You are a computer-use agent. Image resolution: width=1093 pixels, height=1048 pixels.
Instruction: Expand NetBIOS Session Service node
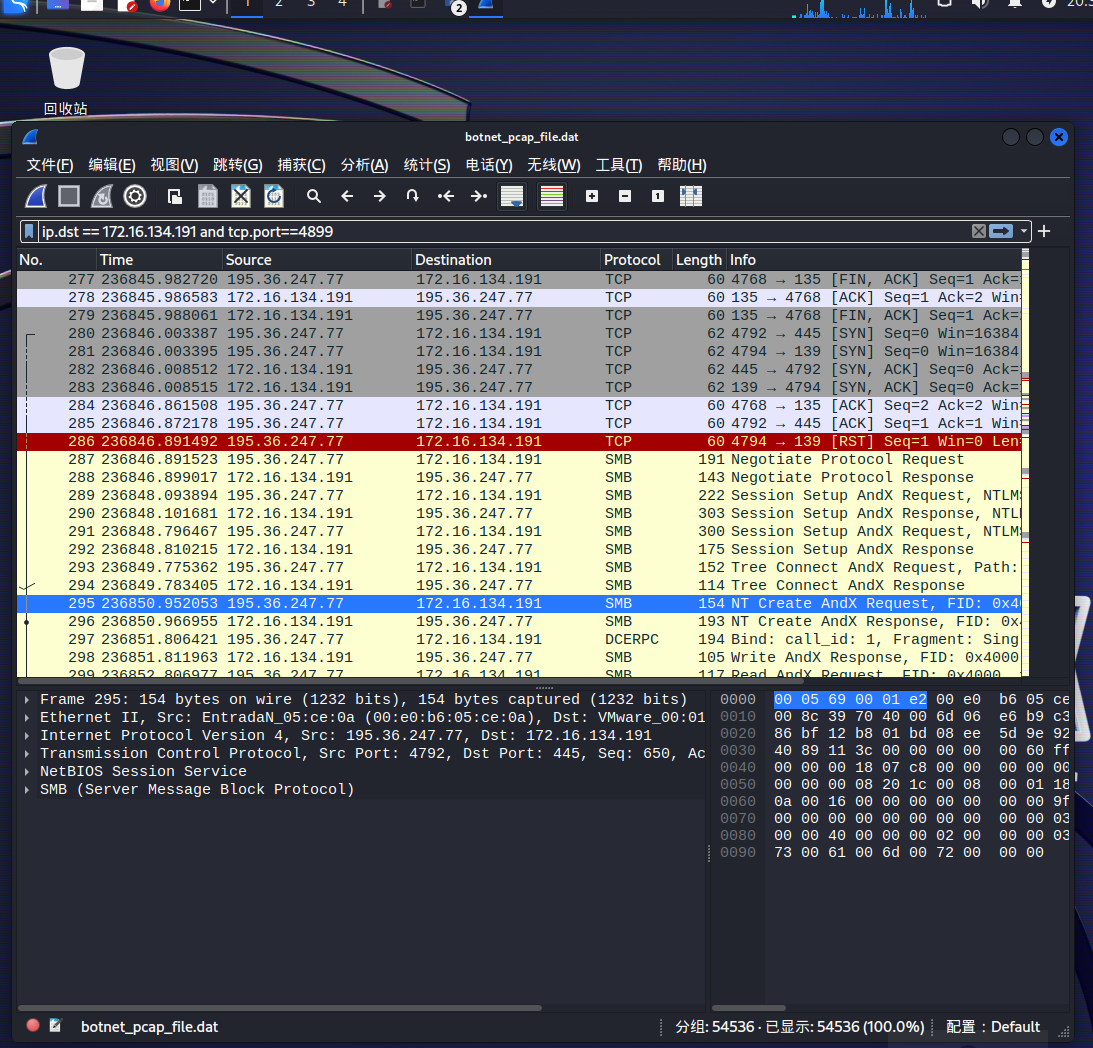pyautogui.click(x=26, y=772)
